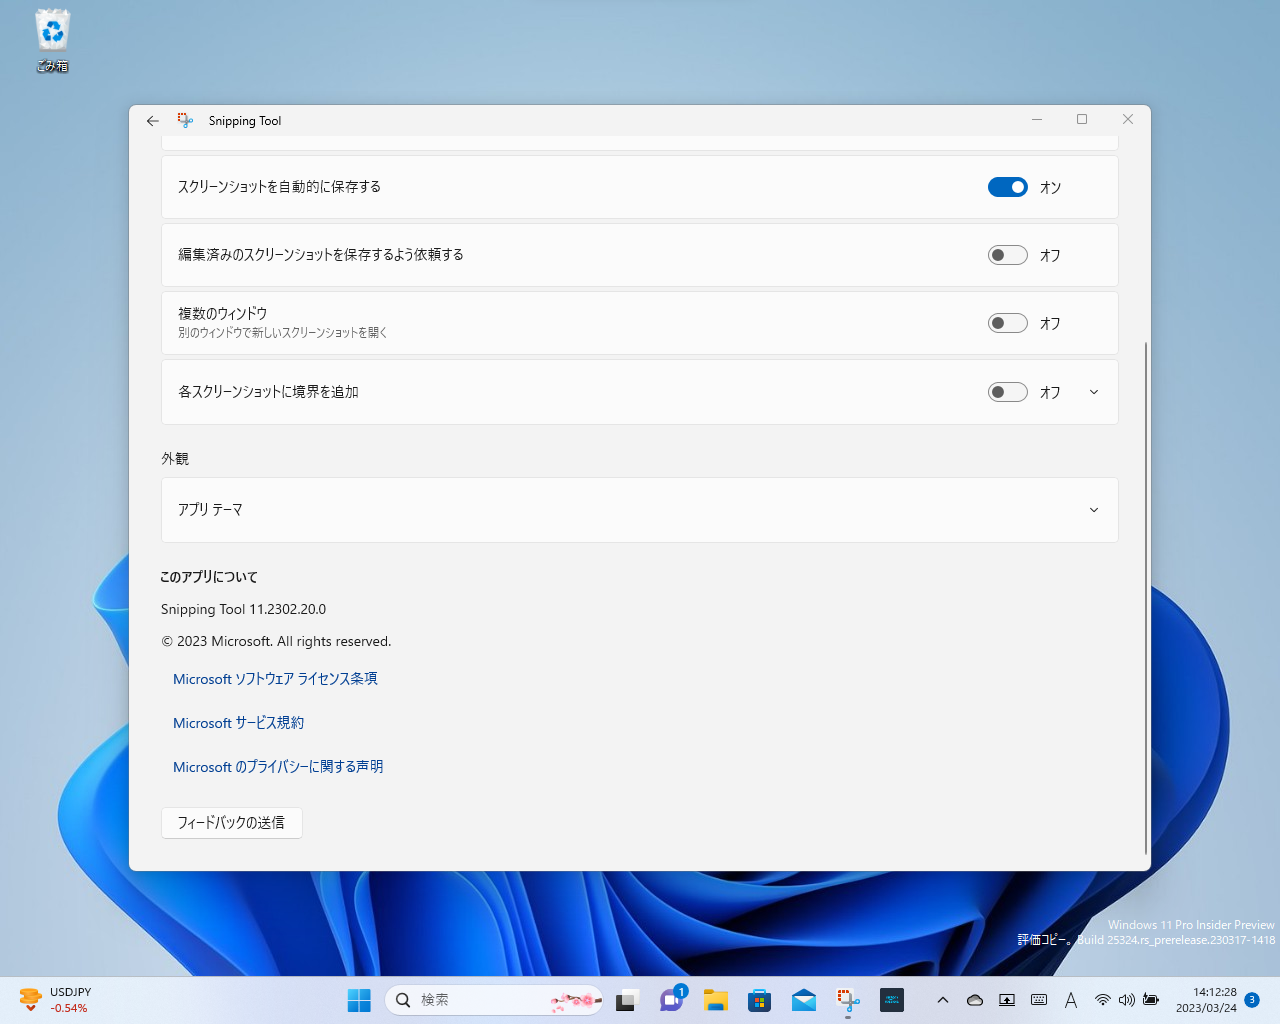
Task: Open the Start menu
Action: tap(359, 999)
